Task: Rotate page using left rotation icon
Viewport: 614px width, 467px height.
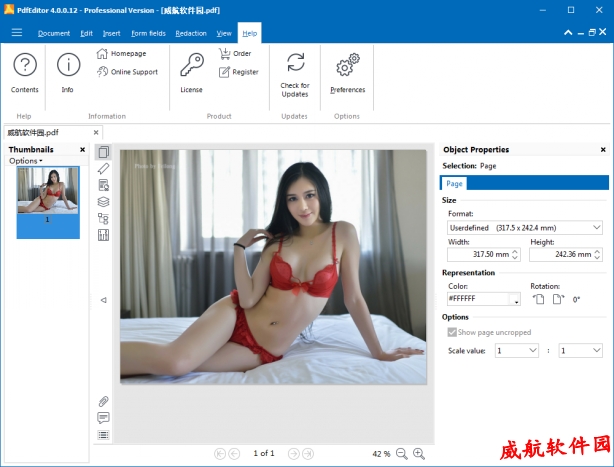Action: [x=539, y=299]
